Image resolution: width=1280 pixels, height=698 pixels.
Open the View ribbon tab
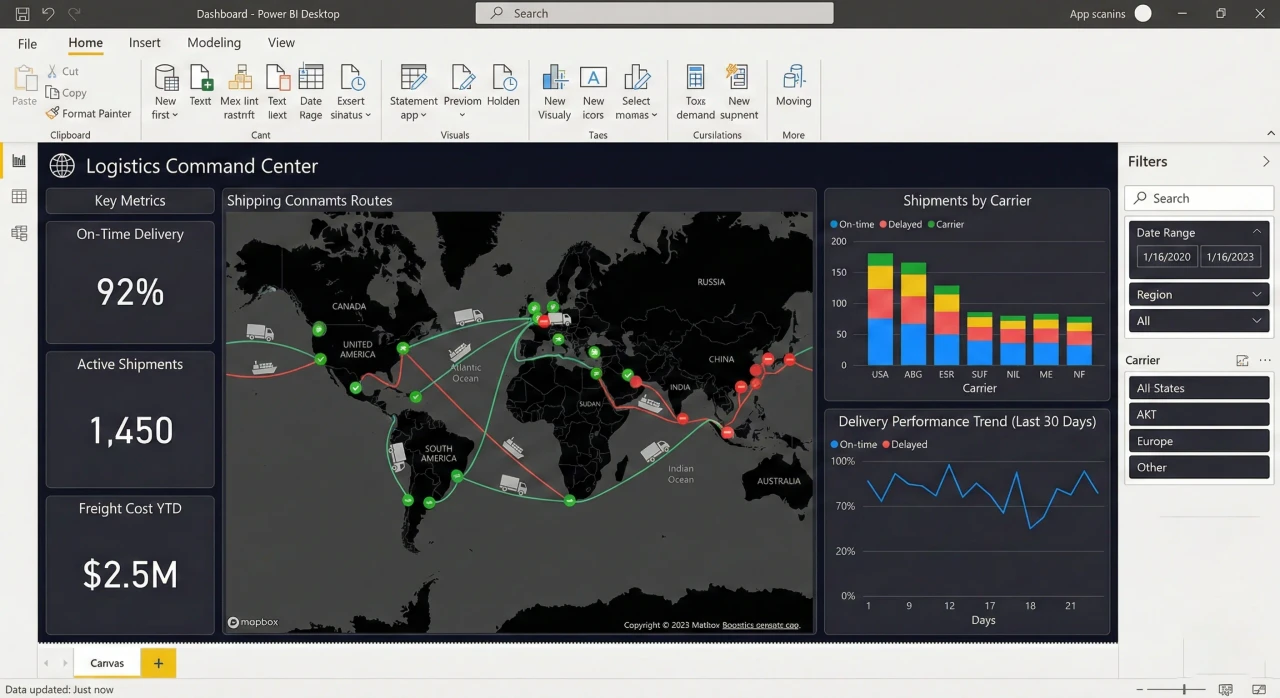[x=281, y=43]
